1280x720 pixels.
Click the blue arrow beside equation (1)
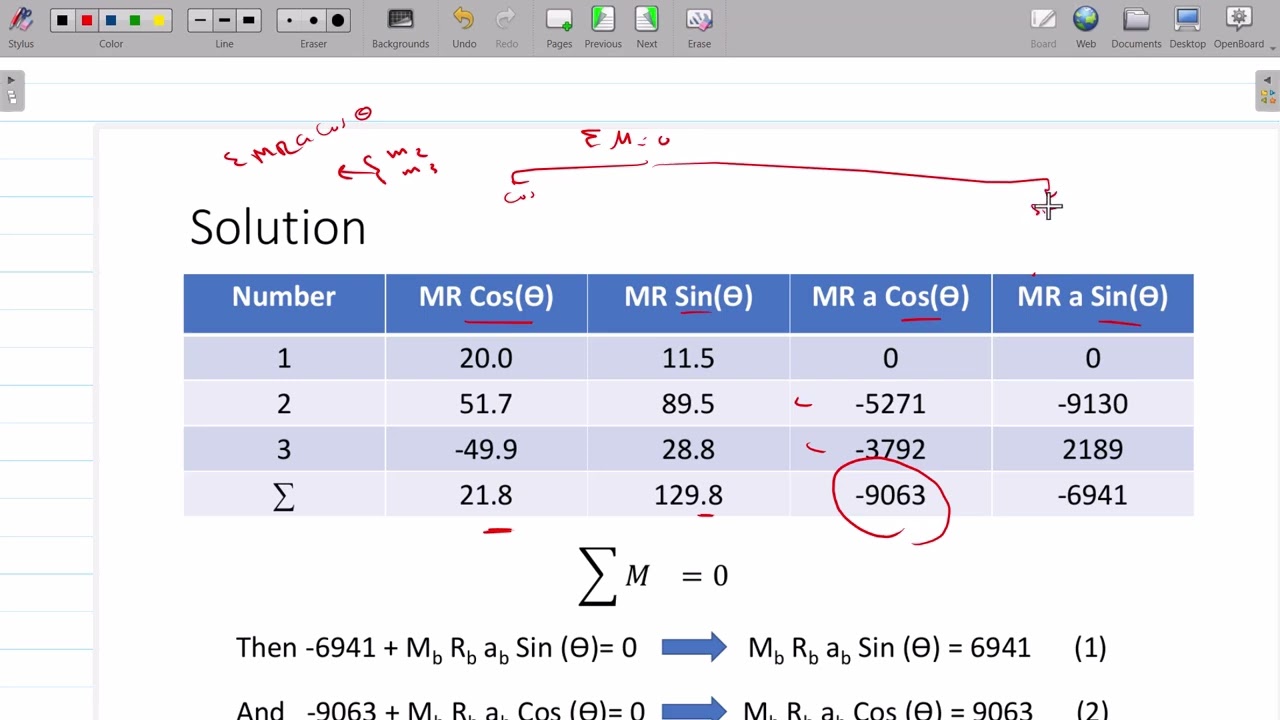click(x=694, y=647)
